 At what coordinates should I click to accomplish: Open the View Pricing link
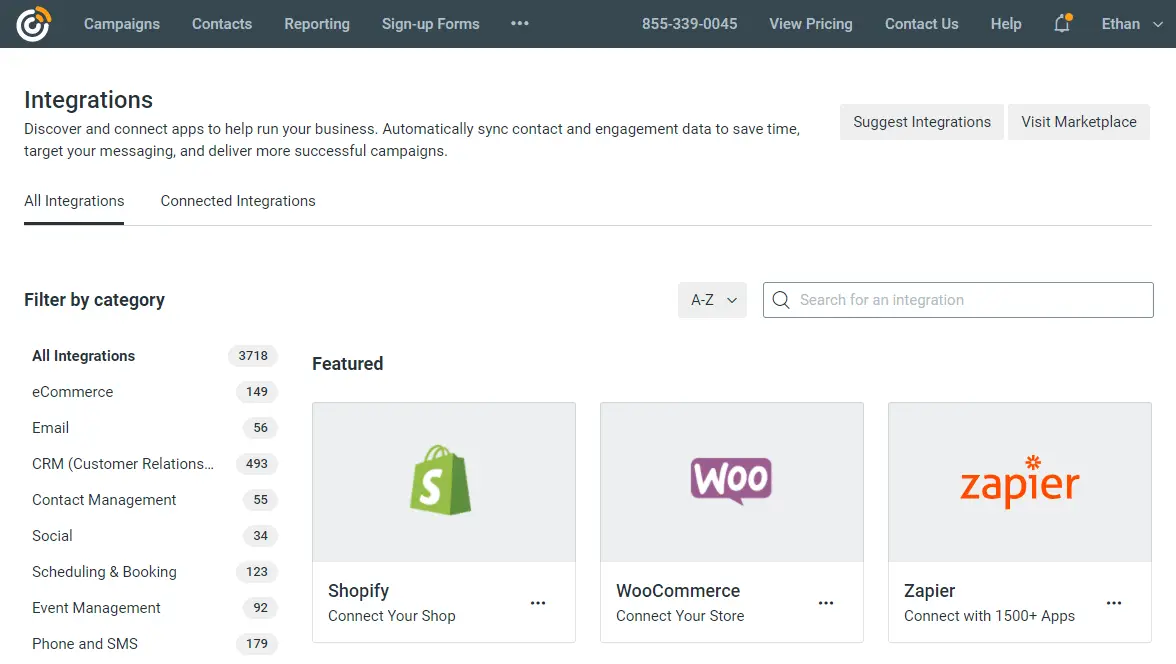click(811, 24)
